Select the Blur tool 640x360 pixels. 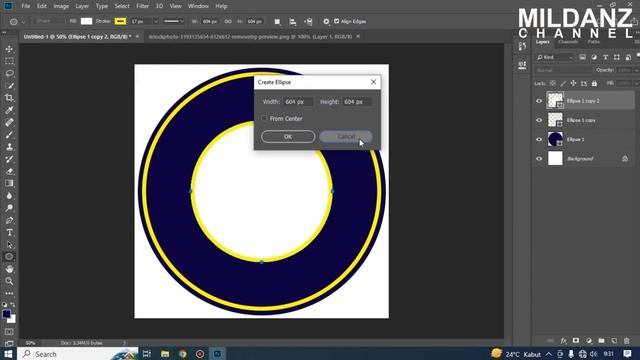9,196
